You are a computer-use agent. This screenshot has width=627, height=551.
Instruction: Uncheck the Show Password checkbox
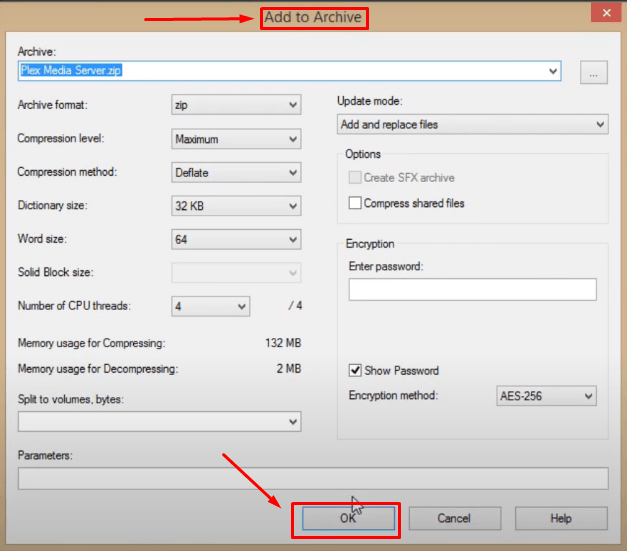click(x=355, y=370)
